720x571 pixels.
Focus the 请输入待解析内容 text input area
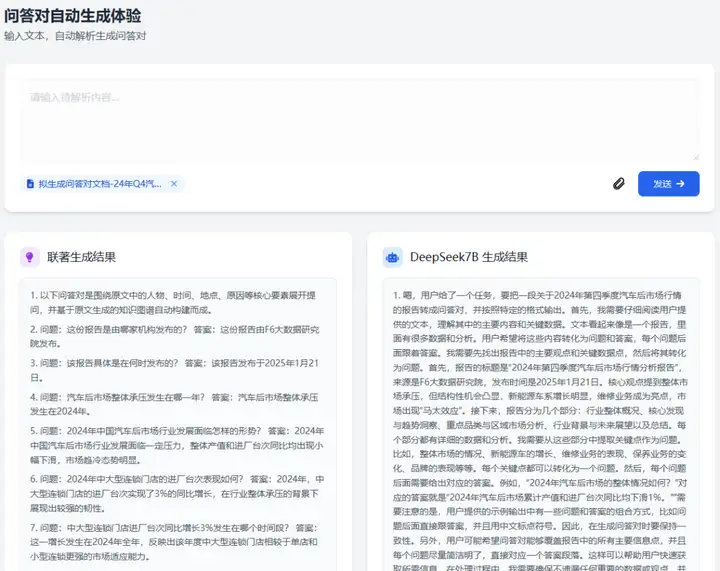click(x=360, y=120)
